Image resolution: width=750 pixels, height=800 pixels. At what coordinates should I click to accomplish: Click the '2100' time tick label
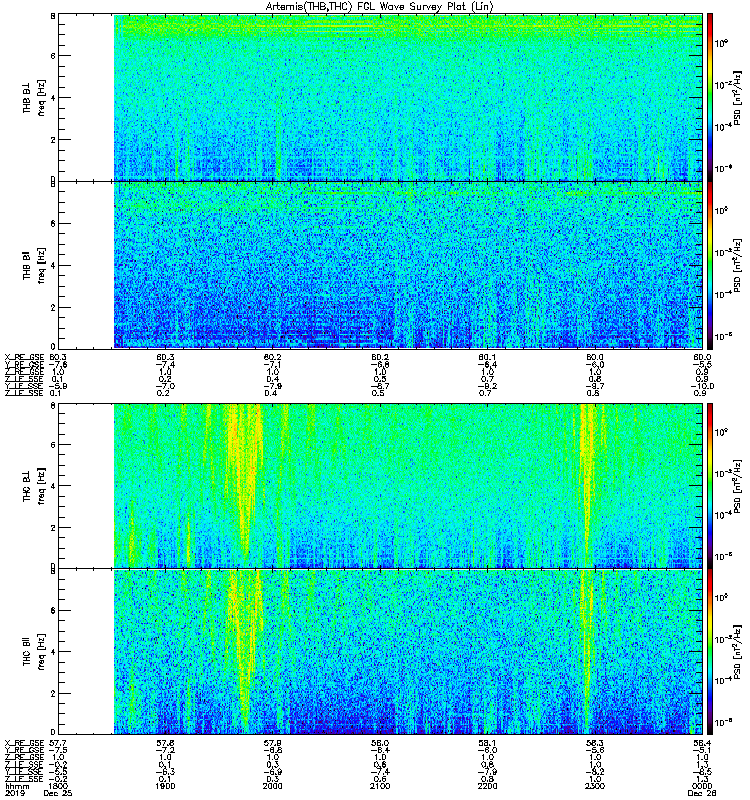(380, 786)
